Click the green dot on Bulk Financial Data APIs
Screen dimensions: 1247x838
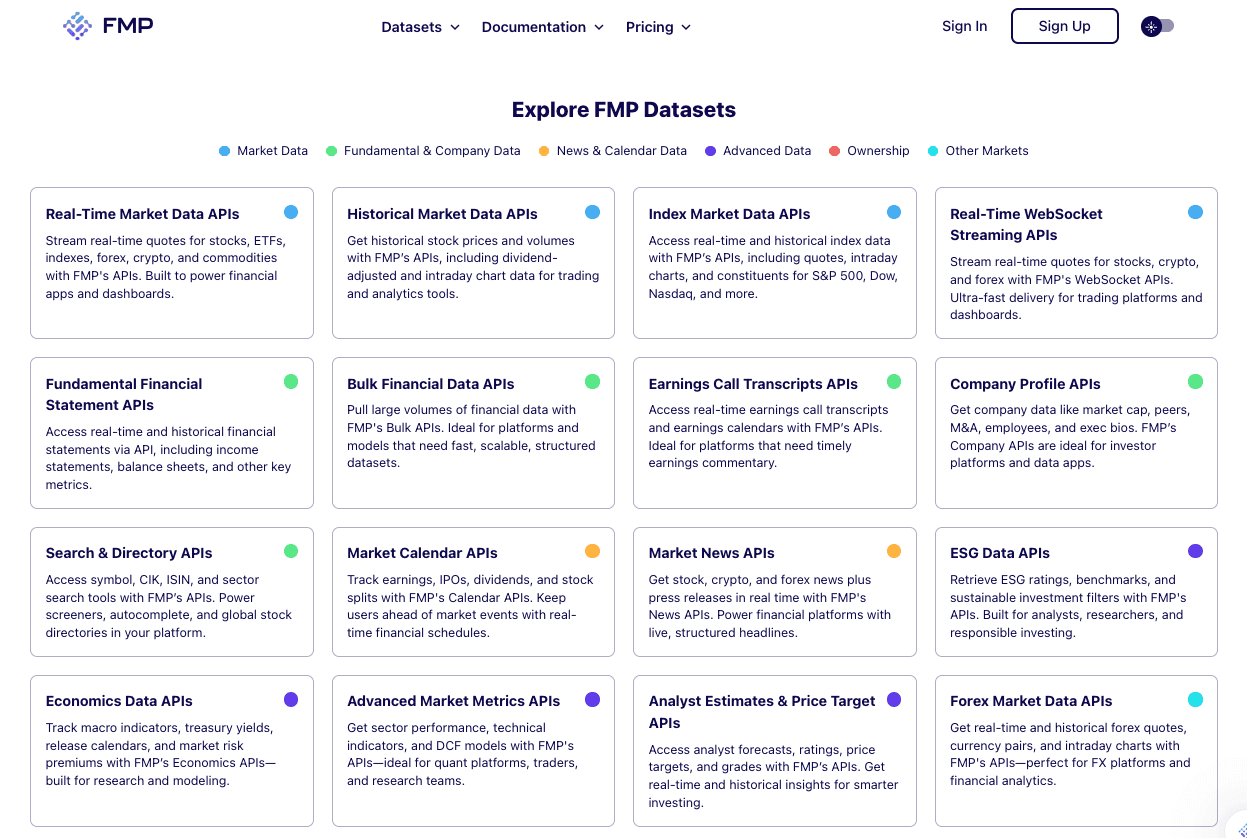(x=592, y=381)
